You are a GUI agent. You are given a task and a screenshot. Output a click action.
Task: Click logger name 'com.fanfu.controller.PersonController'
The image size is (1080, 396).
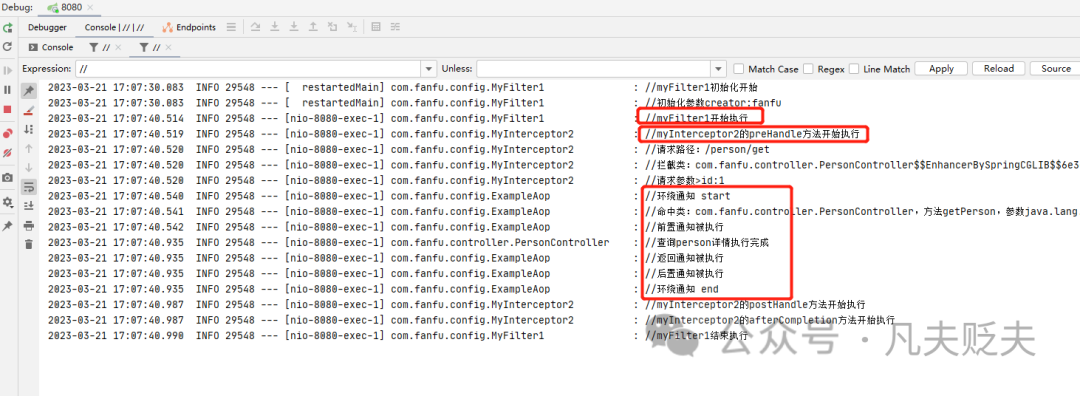tap(499, 242)
